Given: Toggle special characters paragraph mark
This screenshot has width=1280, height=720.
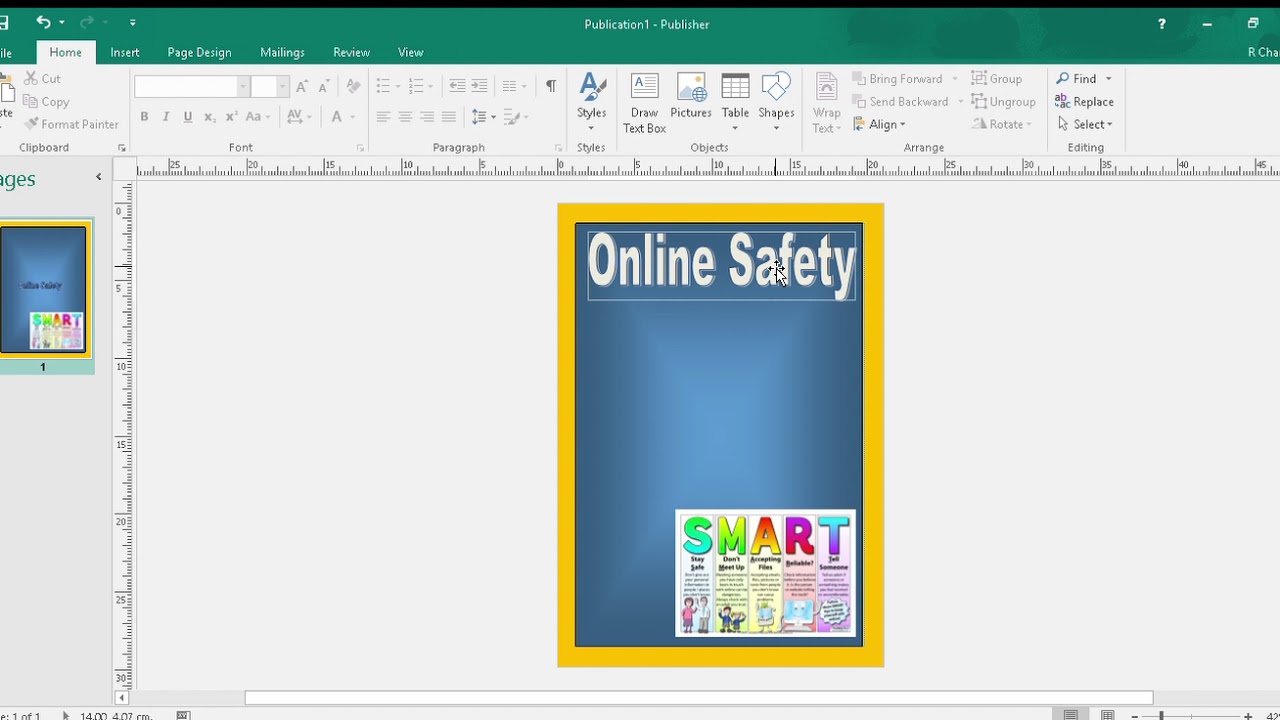Looking at the screenshot, I should coord(551,86).
